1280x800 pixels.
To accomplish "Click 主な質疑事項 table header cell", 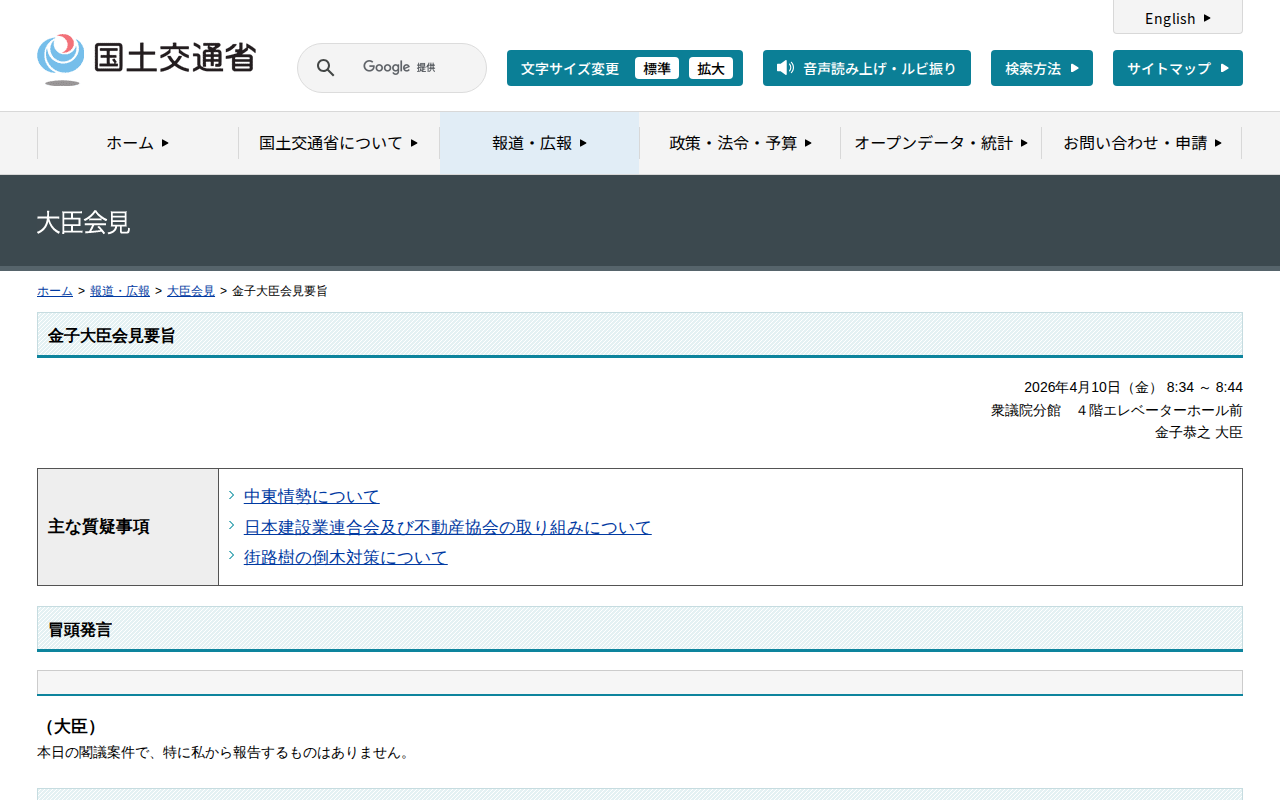I will [128, 527].
